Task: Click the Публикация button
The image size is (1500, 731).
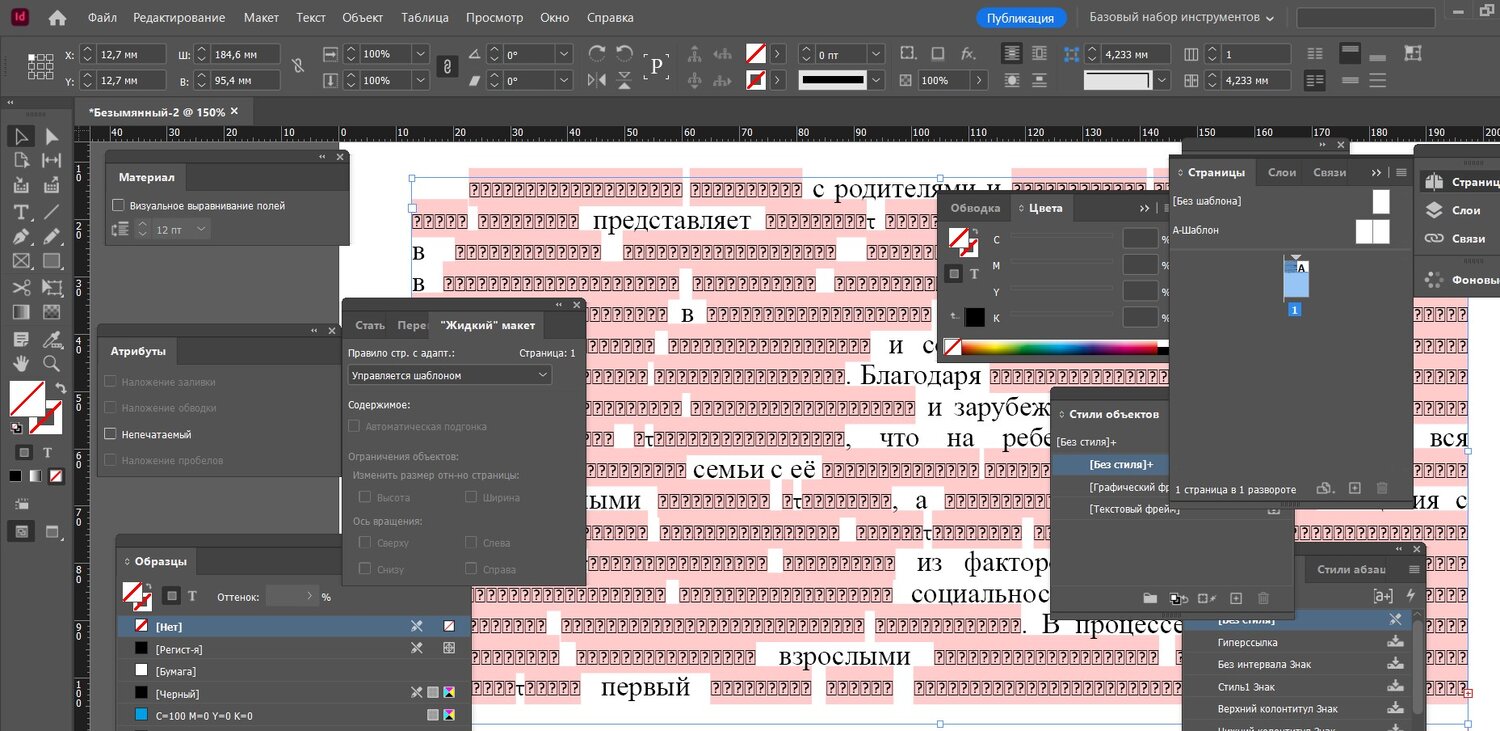Action: [1020, 18]
